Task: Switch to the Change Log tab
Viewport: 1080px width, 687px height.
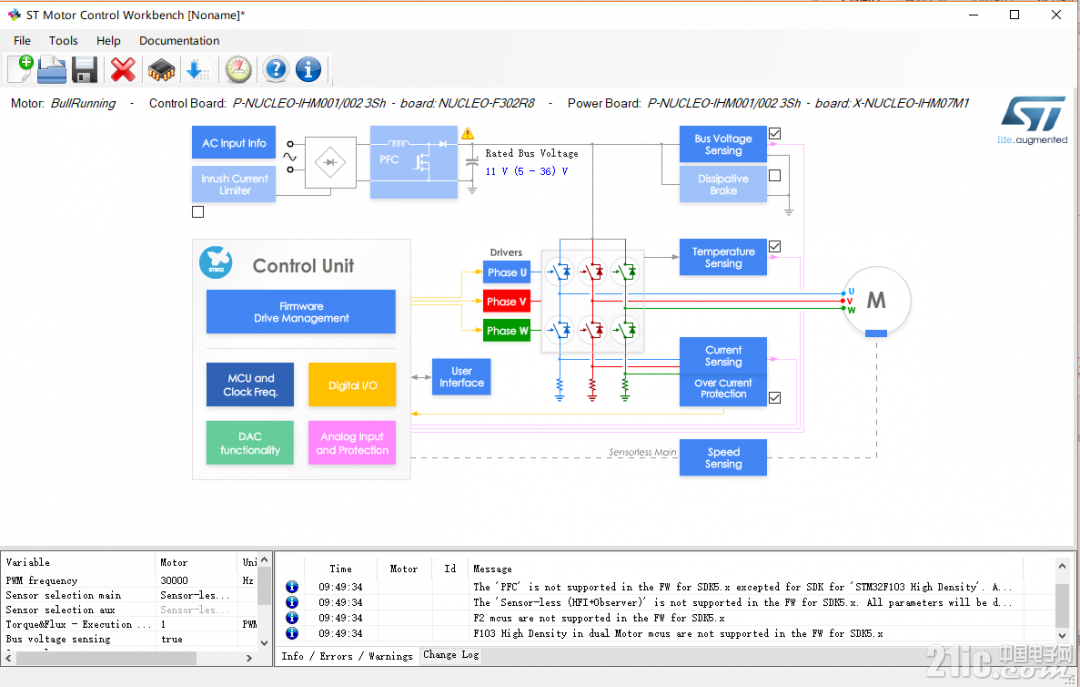Action: point(450,655)
